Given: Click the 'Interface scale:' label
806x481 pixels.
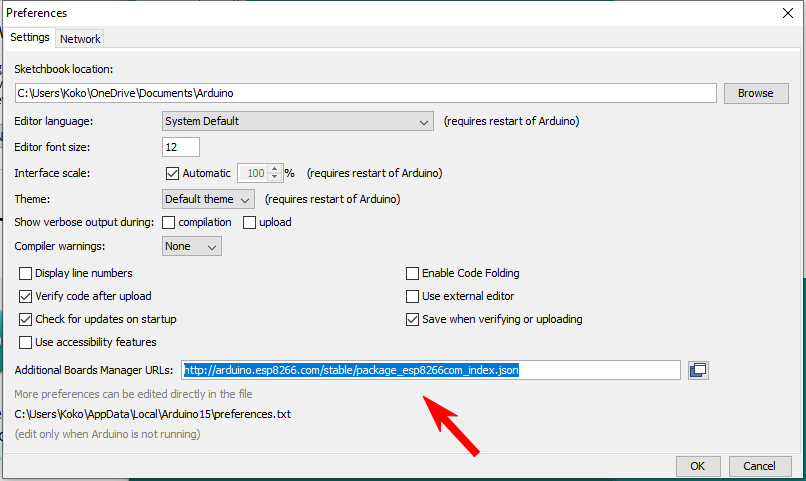Looking at the screenshot, I should click(x=52, y=173).
